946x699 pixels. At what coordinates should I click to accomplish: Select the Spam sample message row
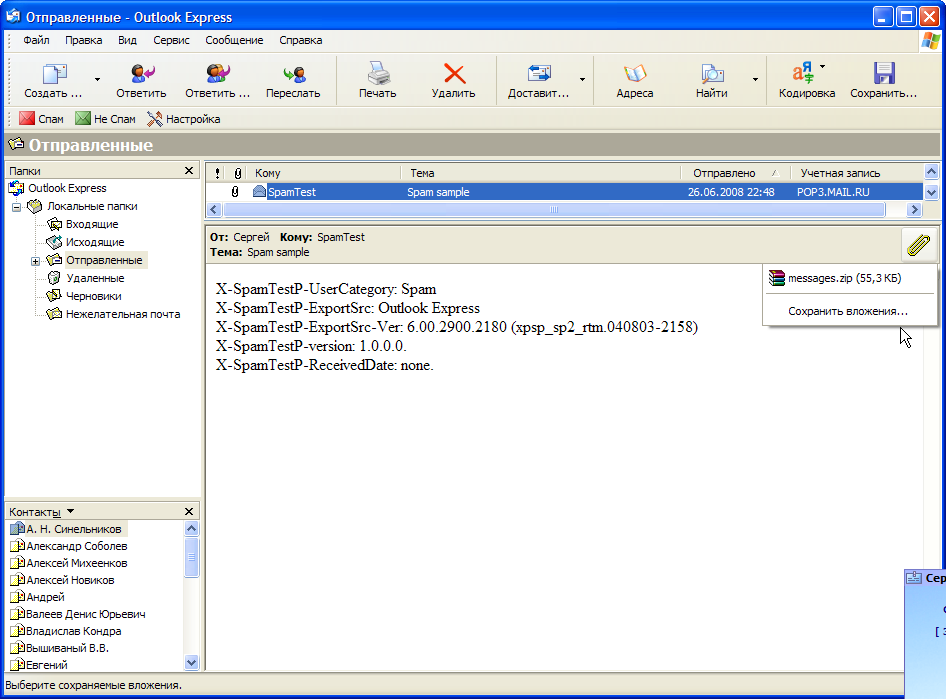pyautogui.click(x=565, y=192)
